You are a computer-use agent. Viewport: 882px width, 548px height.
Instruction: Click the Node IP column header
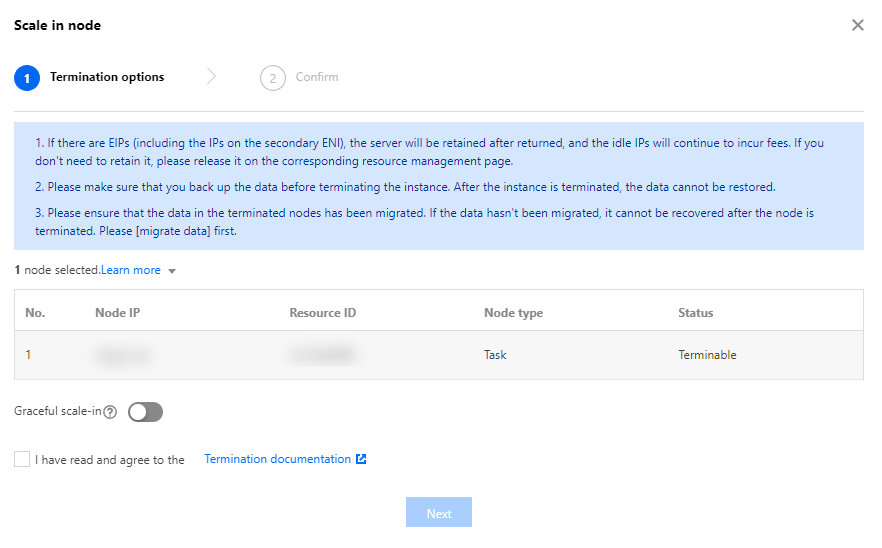[x=117, y=313]
